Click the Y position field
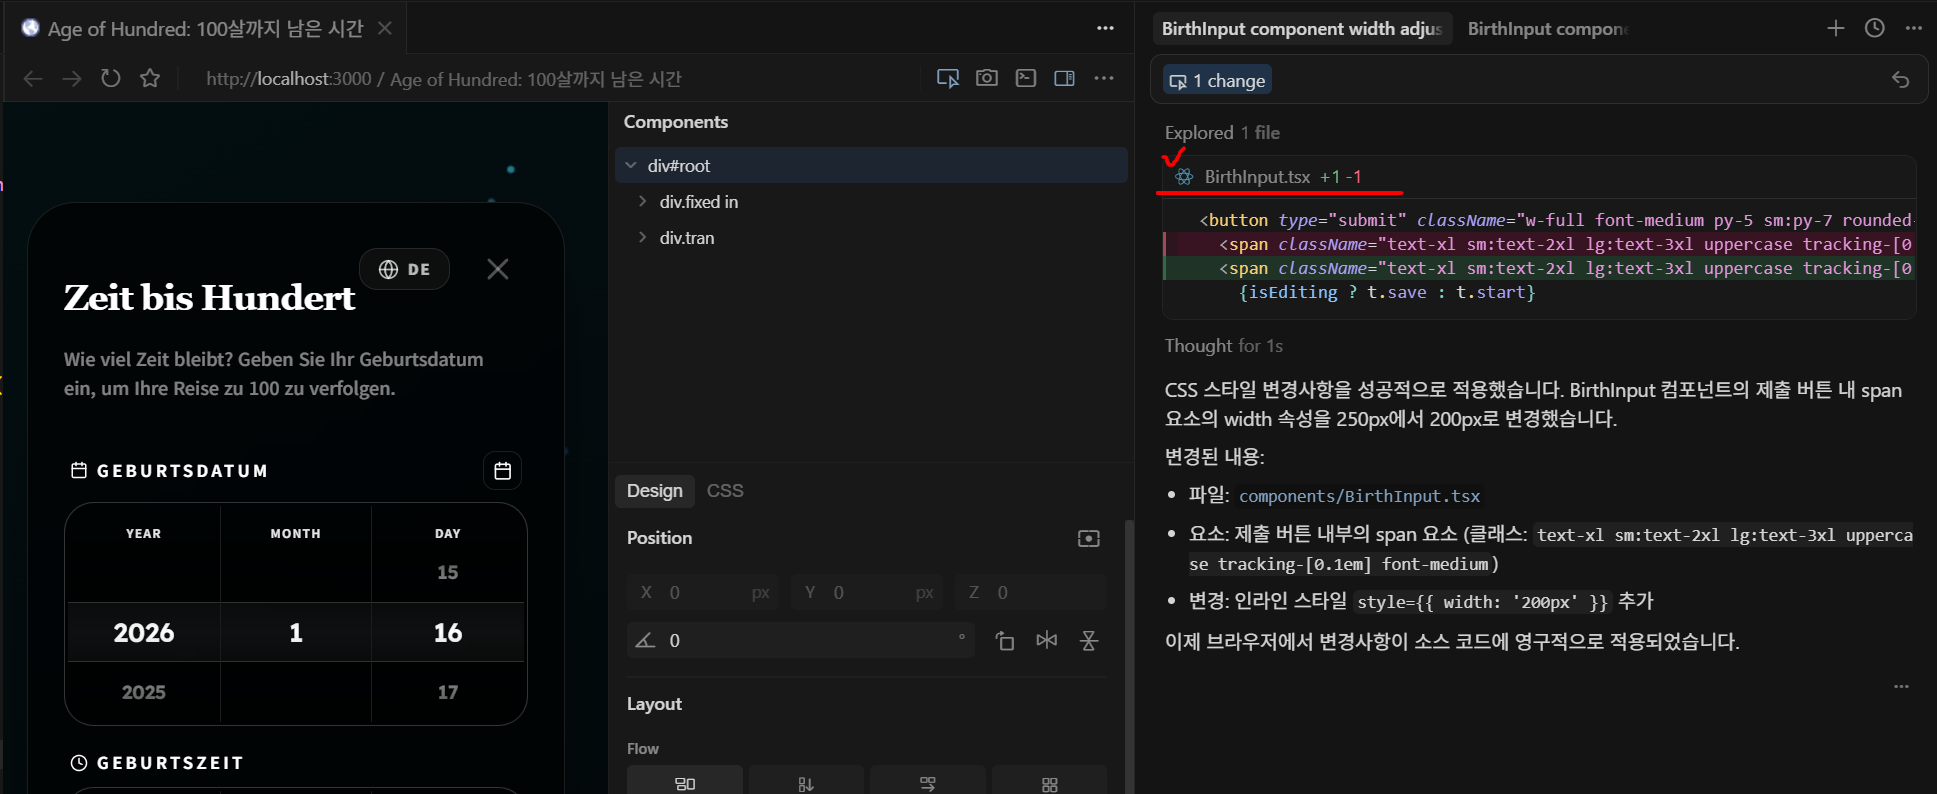1937x794 pixels. coord(869,592)
